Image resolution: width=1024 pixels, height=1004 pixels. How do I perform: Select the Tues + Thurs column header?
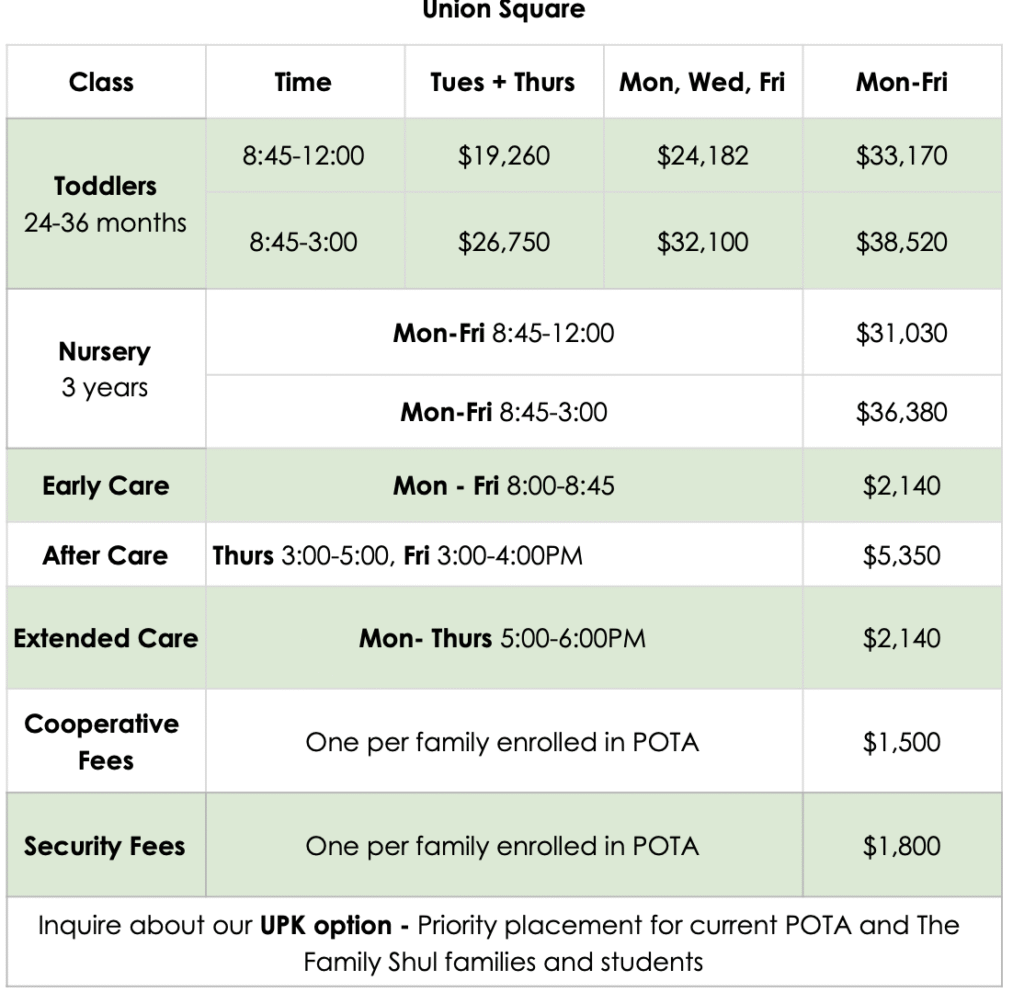[503, 82]
